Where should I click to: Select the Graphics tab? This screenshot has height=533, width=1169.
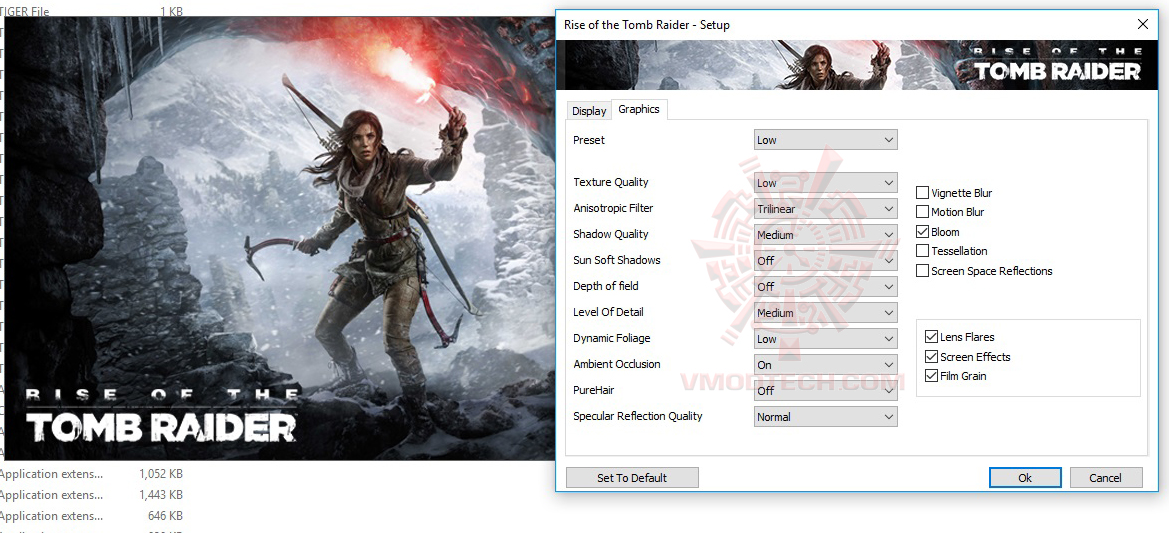click(x=639, y=109)
